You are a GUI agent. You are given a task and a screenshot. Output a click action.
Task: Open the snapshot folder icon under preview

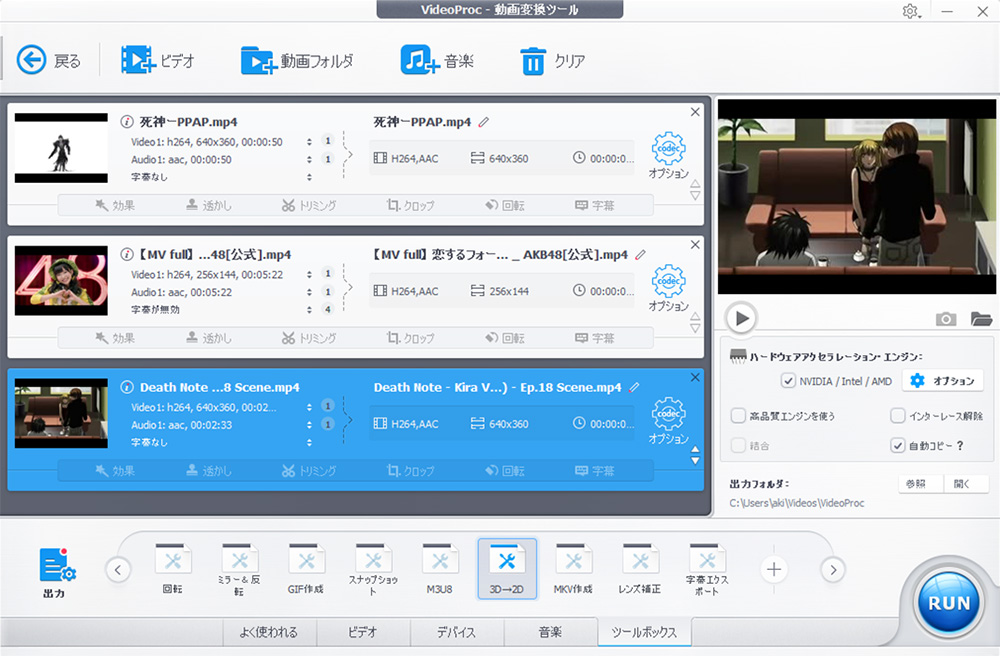pos(981,319)
